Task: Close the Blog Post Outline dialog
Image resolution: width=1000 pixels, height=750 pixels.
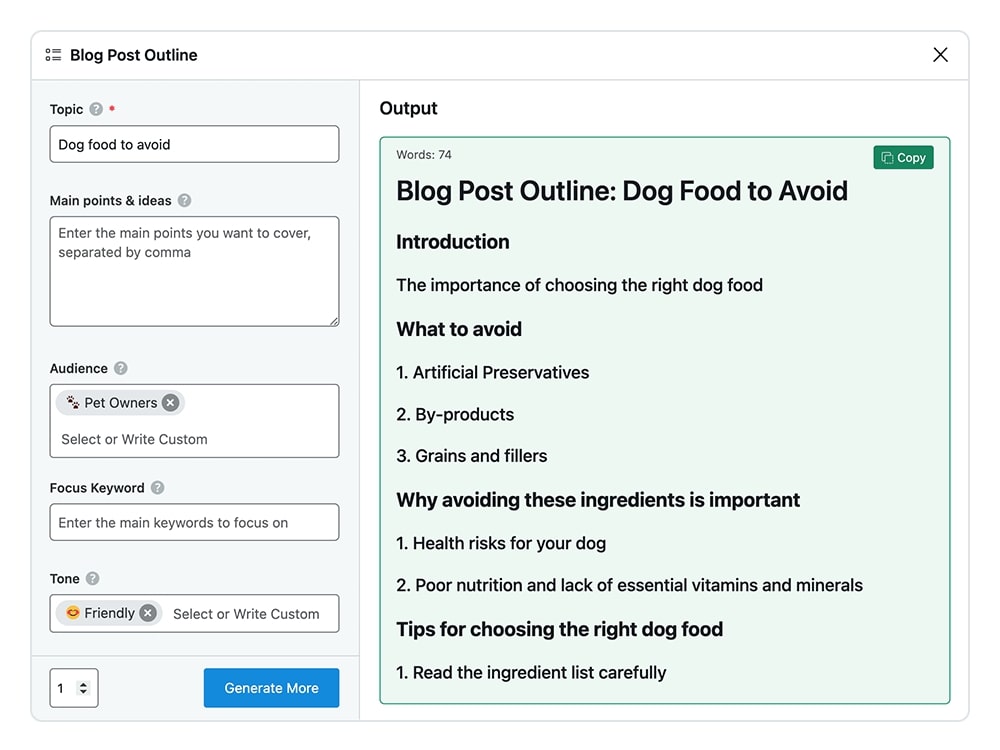Action: (940, 55)
